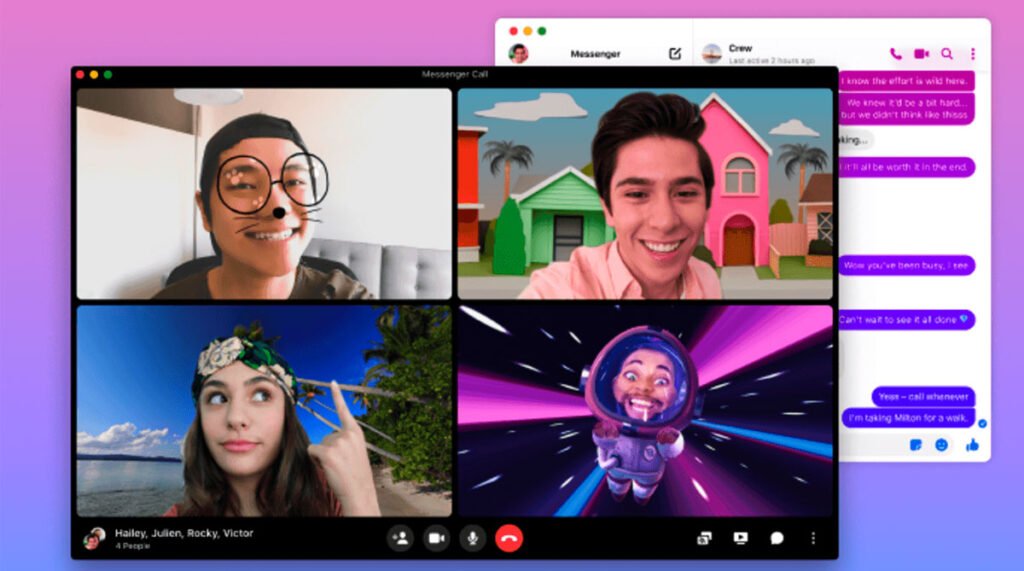Send a thumbs-up like in the chat
Image resolution: width=1024 pixels, height=571 pixels.
pos(972,445)
